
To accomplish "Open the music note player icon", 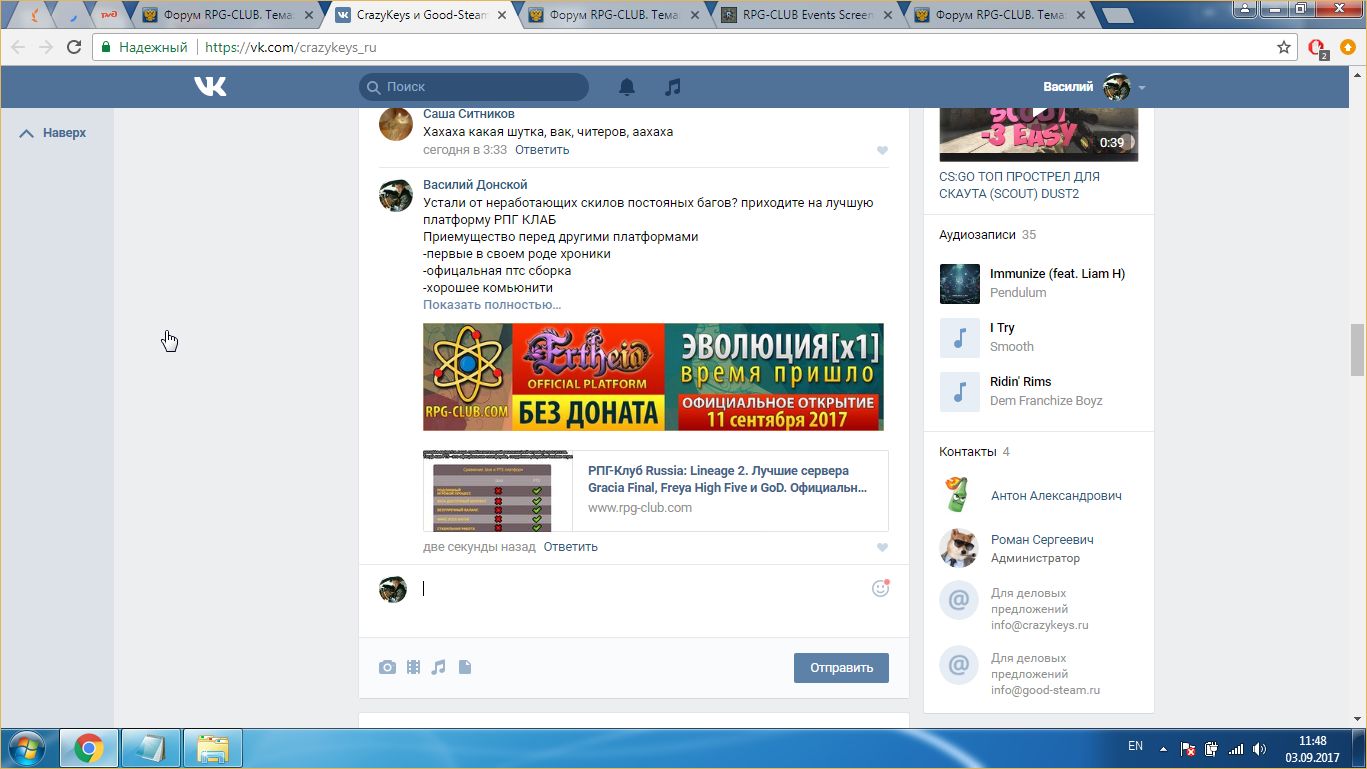I will pos(673,87).
